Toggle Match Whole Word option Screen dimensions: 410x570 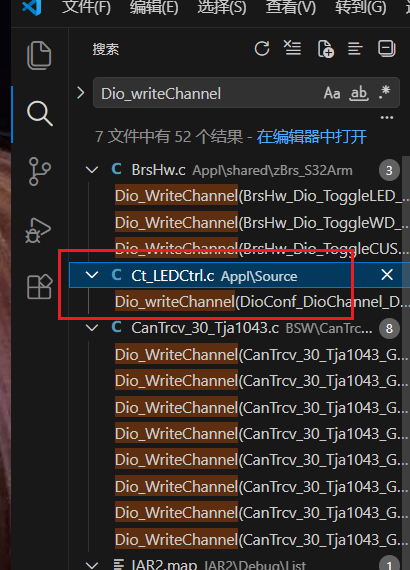click(x=359, y=93)
